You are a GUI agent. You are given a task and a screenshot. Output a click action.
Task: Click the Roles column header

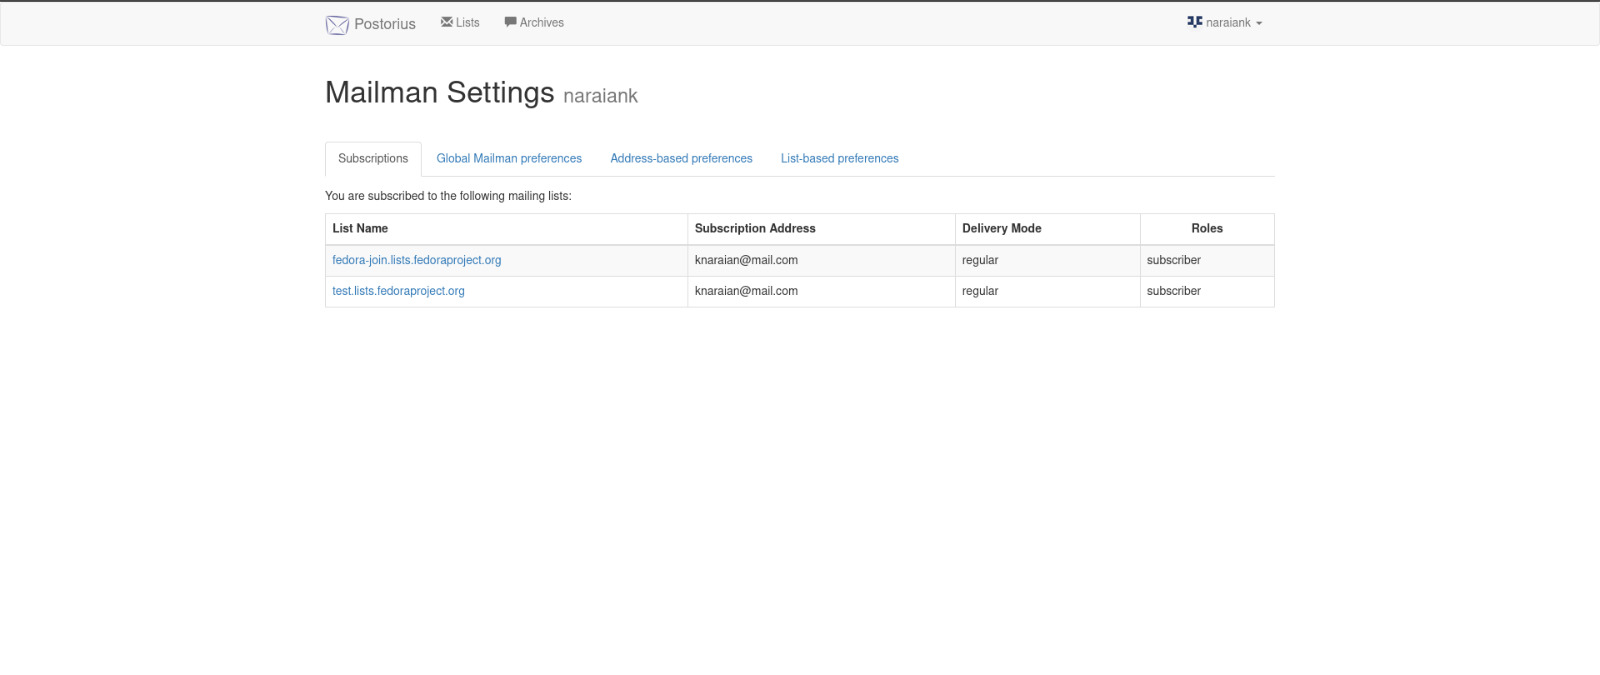tap(1207, 228)
